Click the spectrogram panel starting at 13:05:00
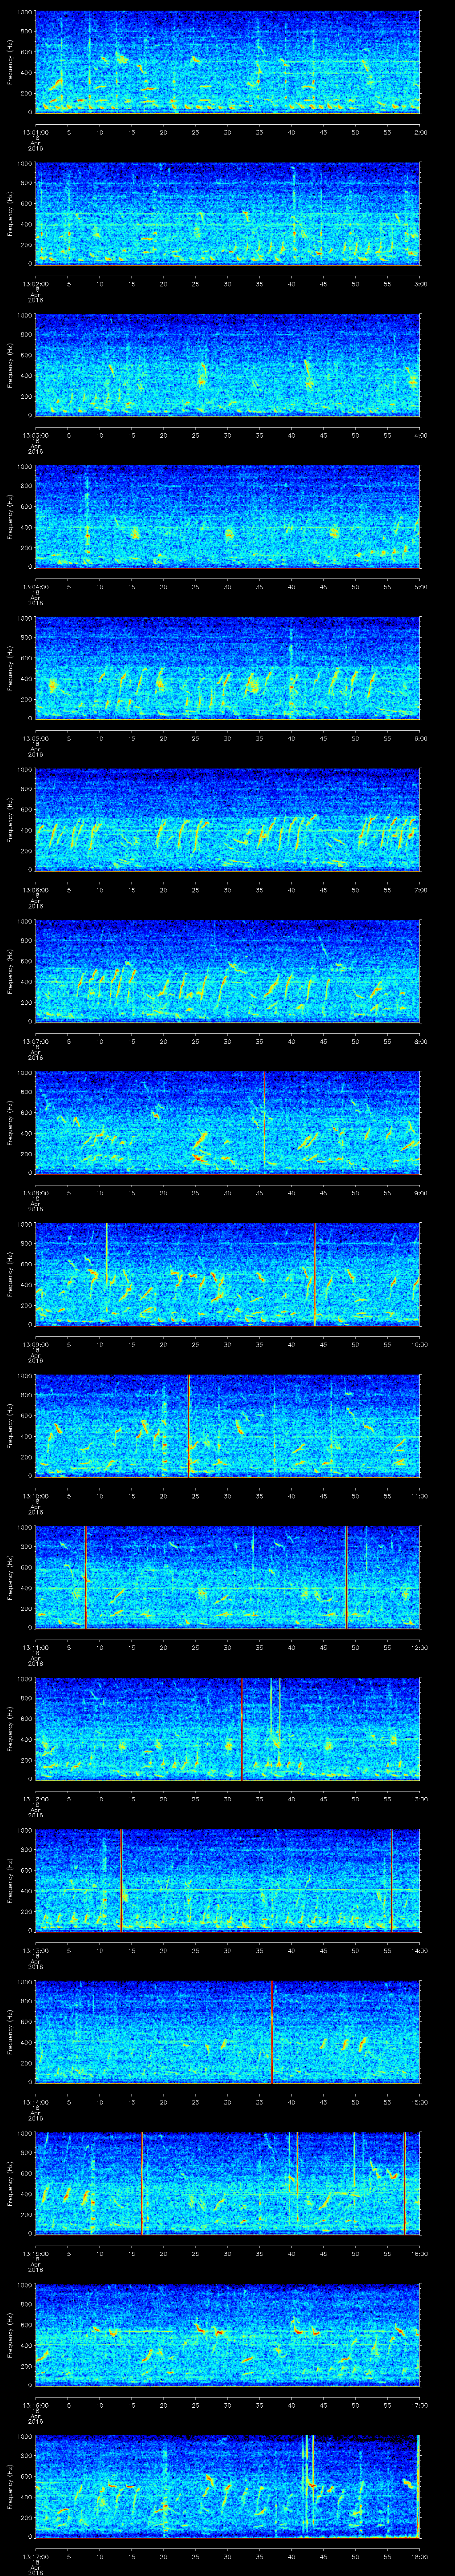 pos(228,668)
